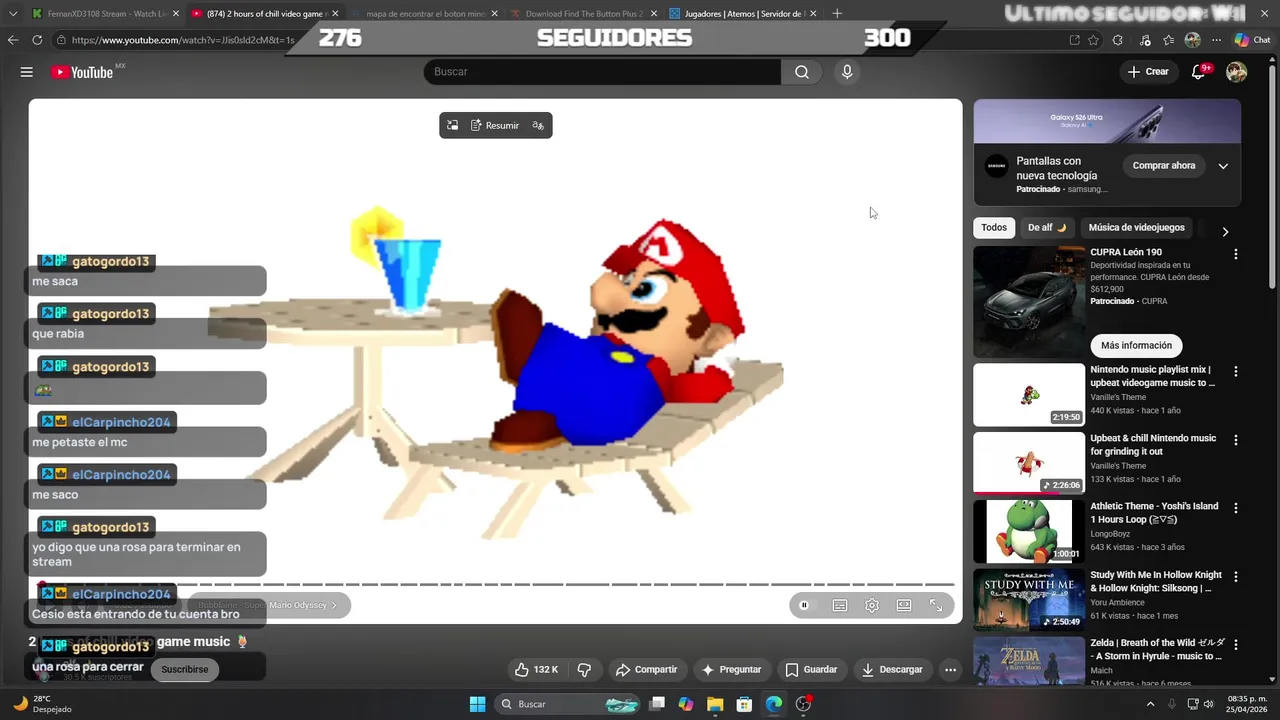This screenshot has height=720, width=1280.
Task: Select the De alf filter chip
Action: [x=1047, y=227]
